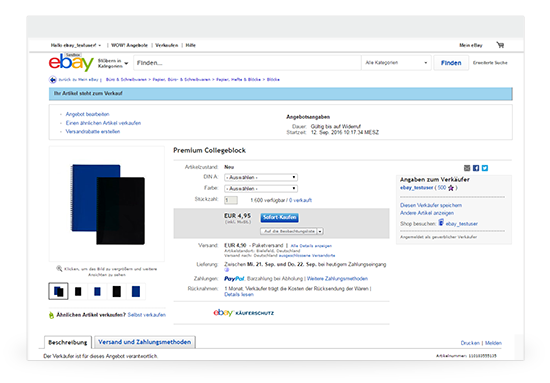The image size is (550, 383).
Task: Click the seller feedback star icon
Action: (x=451, y=188)
